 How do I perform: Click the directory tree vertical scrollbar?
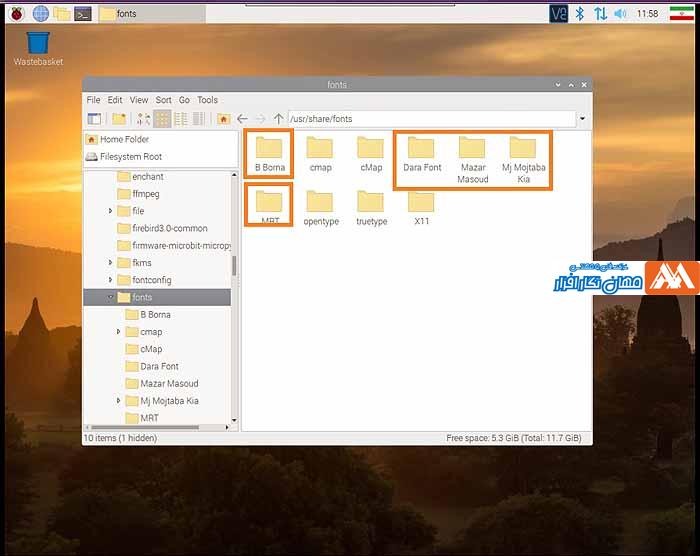pyautogui.click(x=234, y=266)
